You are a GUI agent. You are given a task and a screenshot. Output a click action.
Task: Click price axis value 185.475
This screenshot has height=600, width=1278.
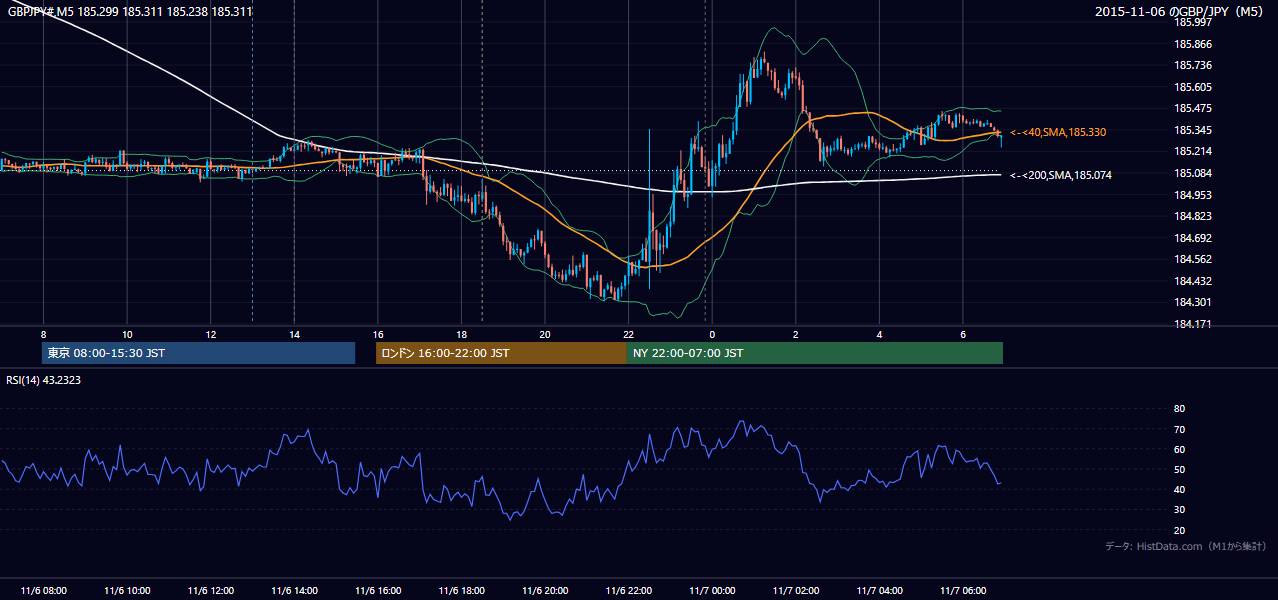pyautogui.click(x=1192, y=108)
